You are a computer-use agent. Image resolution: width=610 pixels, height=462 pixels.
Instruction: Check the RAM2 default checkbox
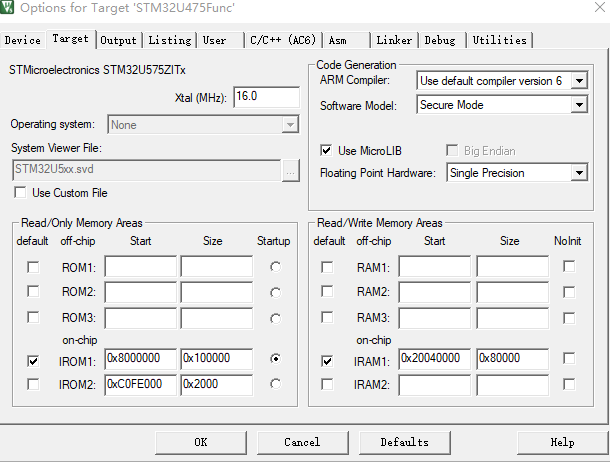pos(327,291)
